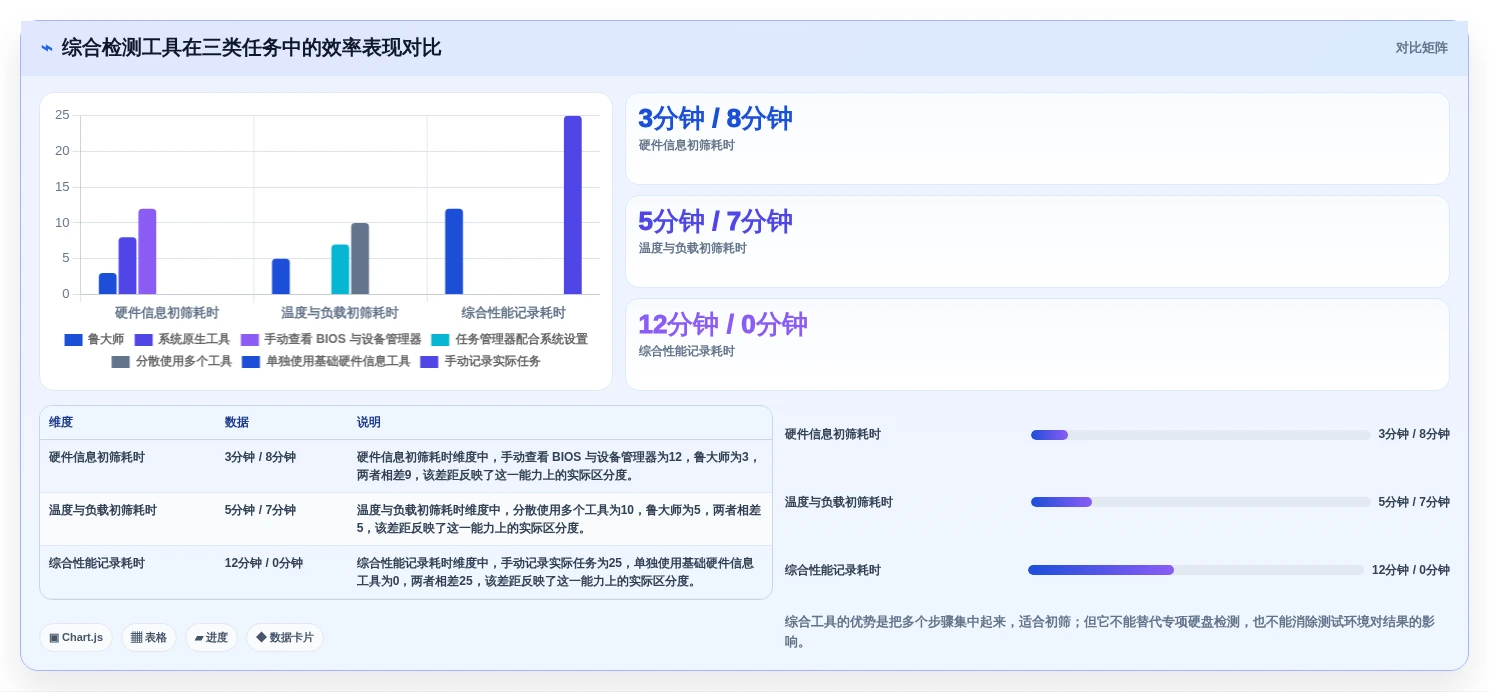The height and width of the screenshot is (692, 1489).
Task: Click the y-axis tick value 15
Action: (x=62, y=187)
